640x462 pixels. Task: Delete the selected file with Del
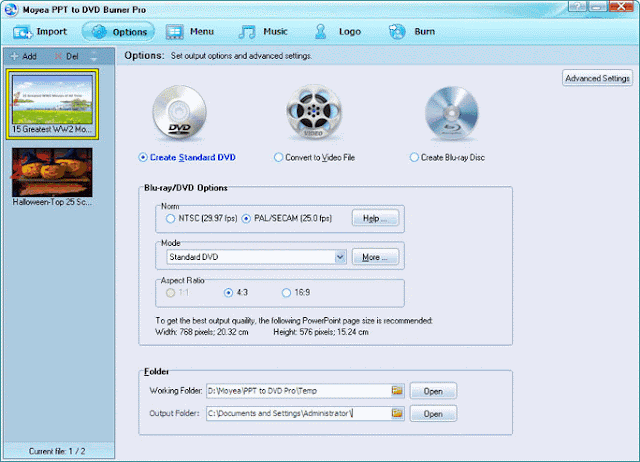(x=67, y=56)
